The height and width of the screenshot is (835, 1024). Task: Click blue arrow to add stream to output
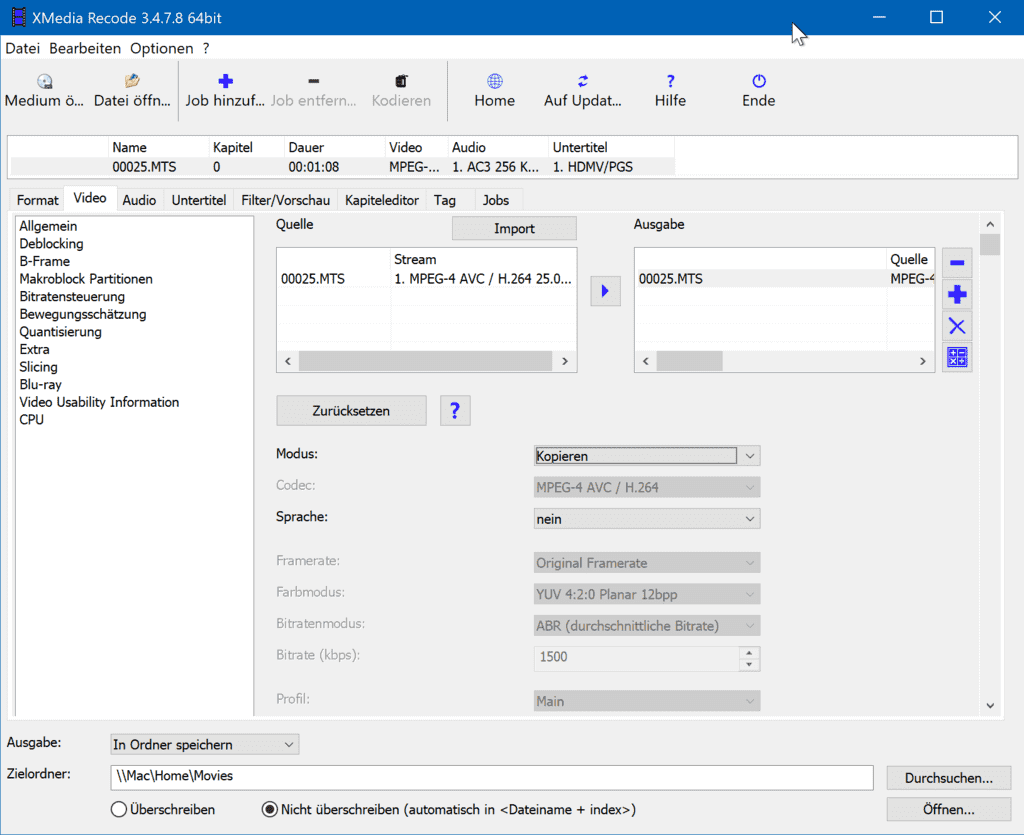pyautogui.click(x=605, y=291)
